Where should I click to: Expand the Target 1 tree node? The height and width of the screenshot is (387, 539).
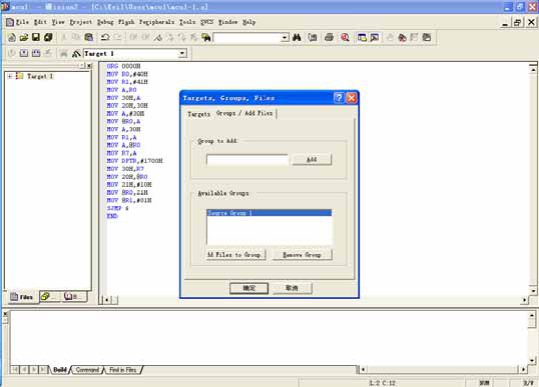tap(10, 76)
